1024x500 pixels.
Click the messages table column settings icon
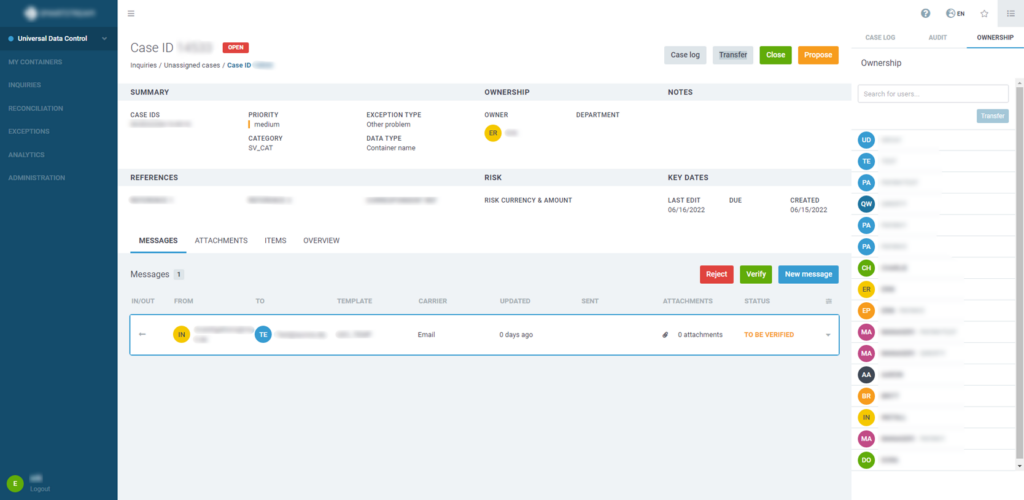[x=828, y=301]
